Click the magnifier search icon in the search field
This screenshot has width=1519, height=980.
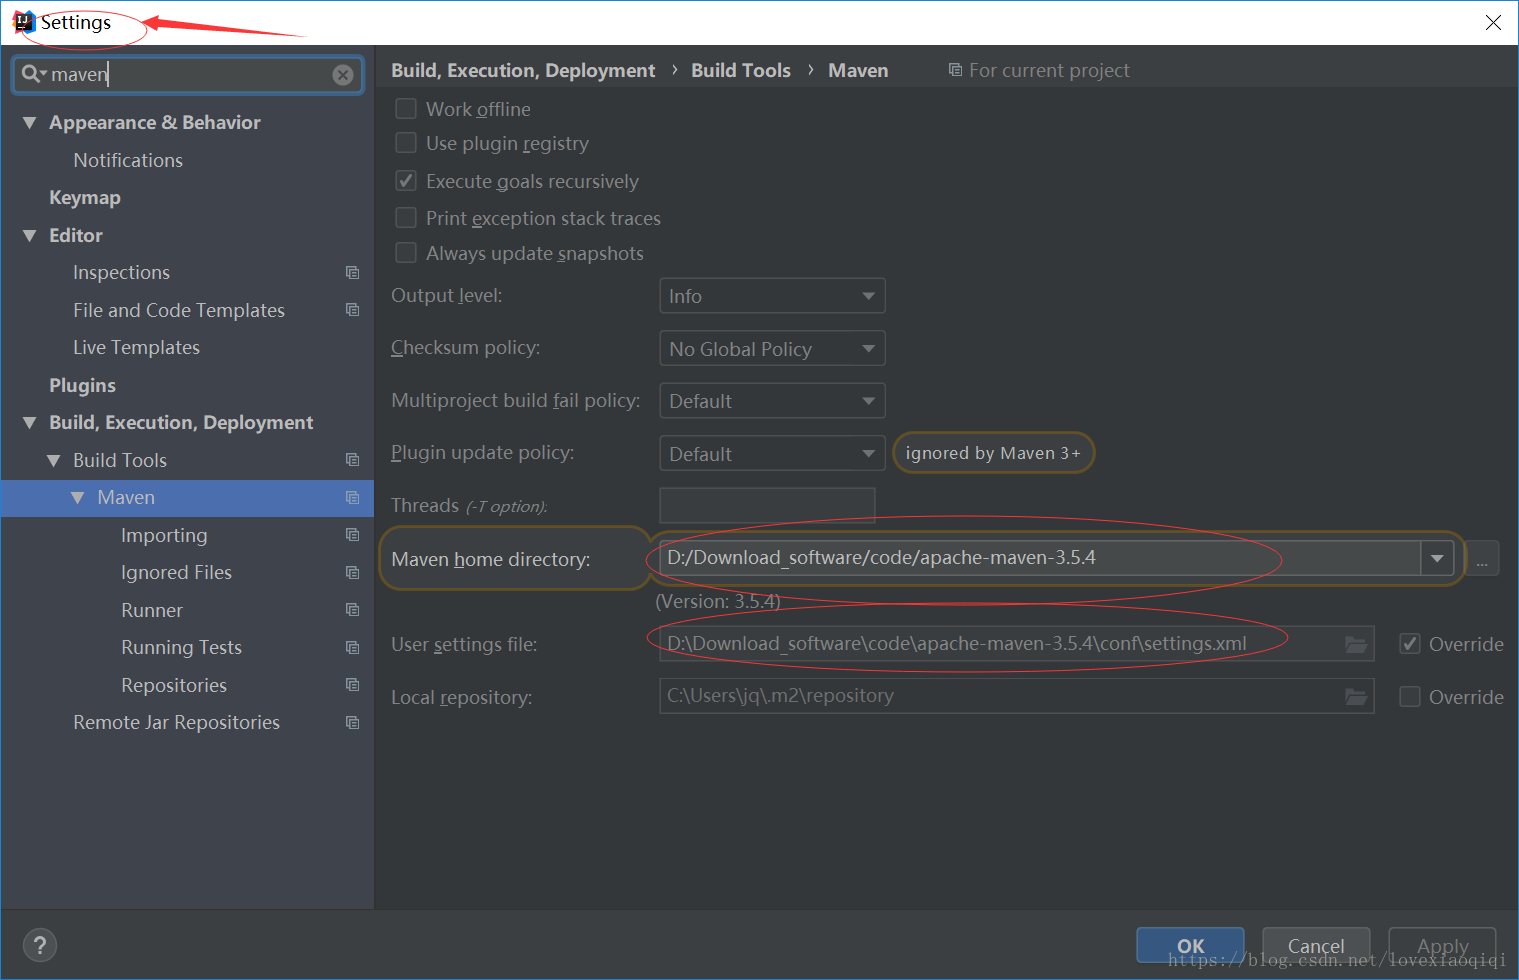point(30,74)
